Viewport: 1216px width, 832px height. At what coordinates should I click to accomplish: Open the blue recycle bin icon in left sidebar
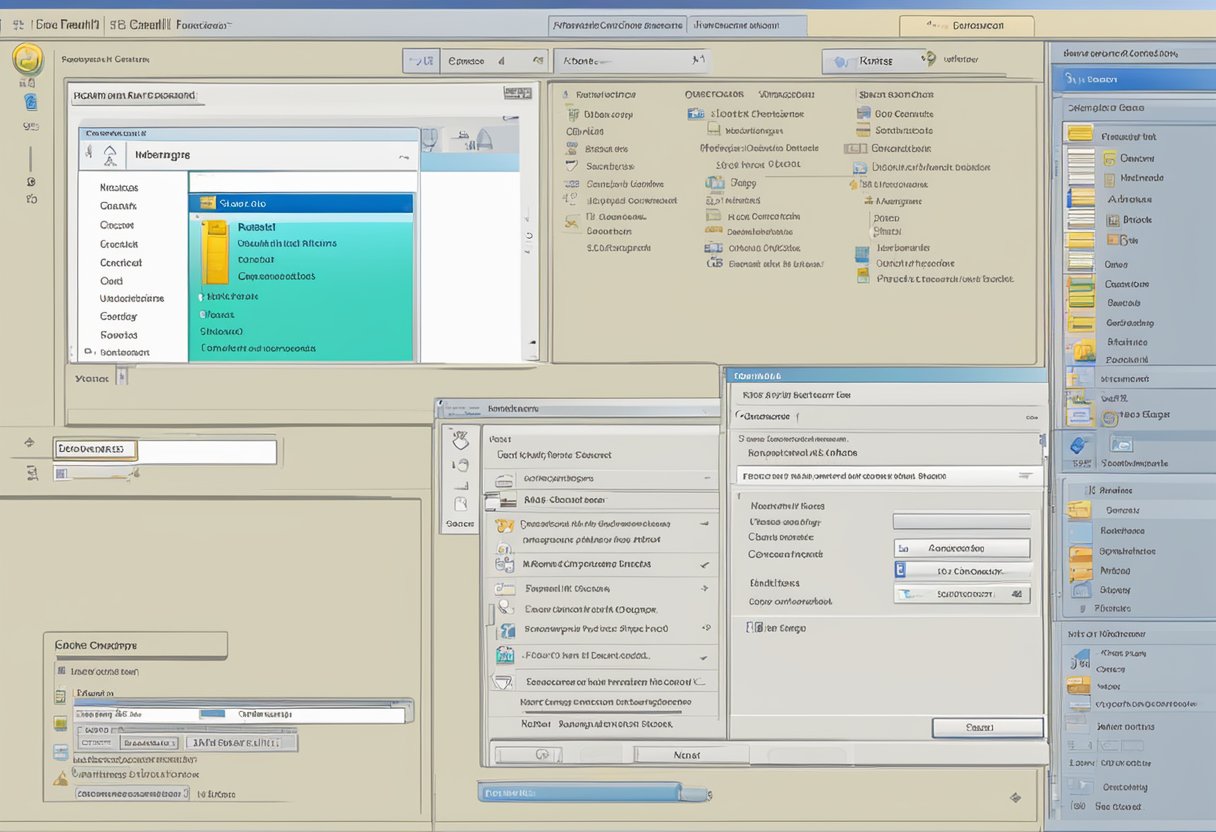pyautogui.click(x=30, y=99)
